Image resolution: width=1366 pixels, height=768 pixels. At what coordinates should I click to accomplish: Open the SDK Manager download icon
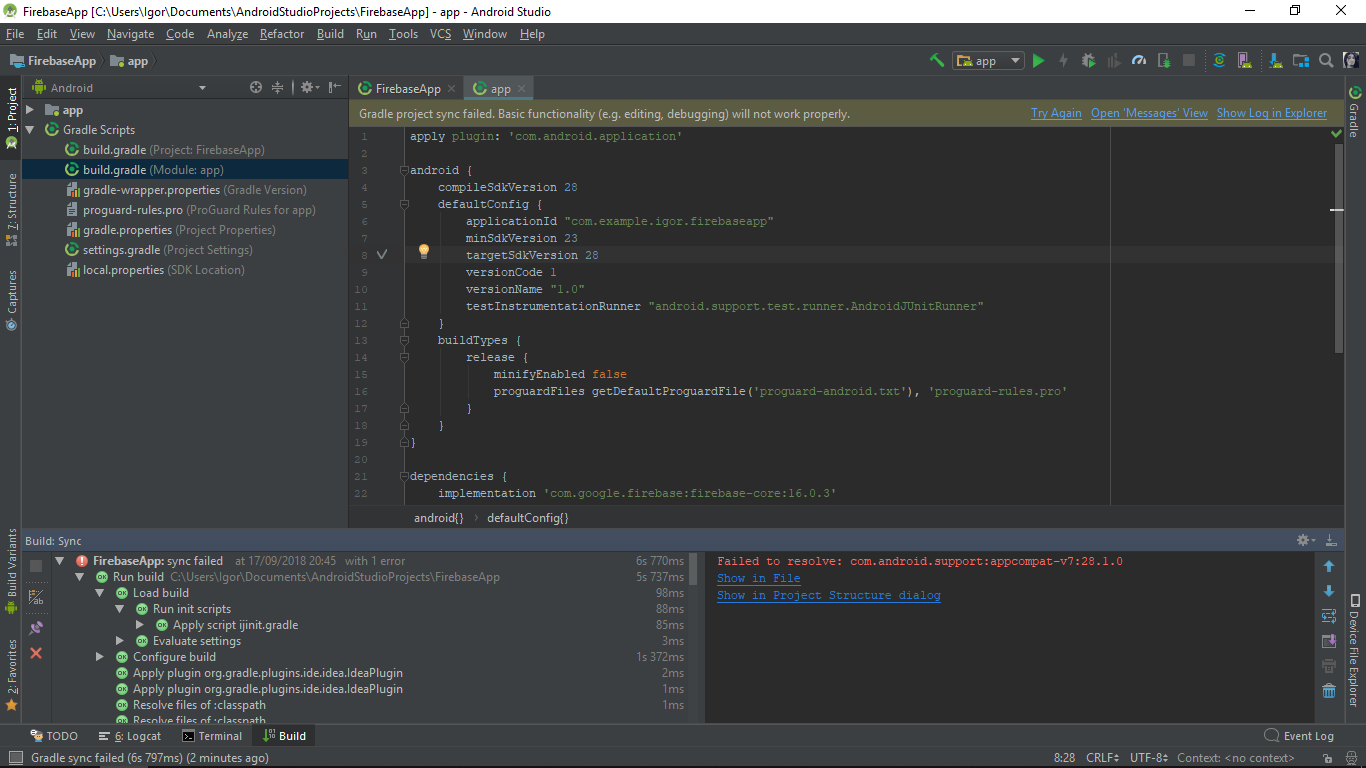coord(1274,60)
